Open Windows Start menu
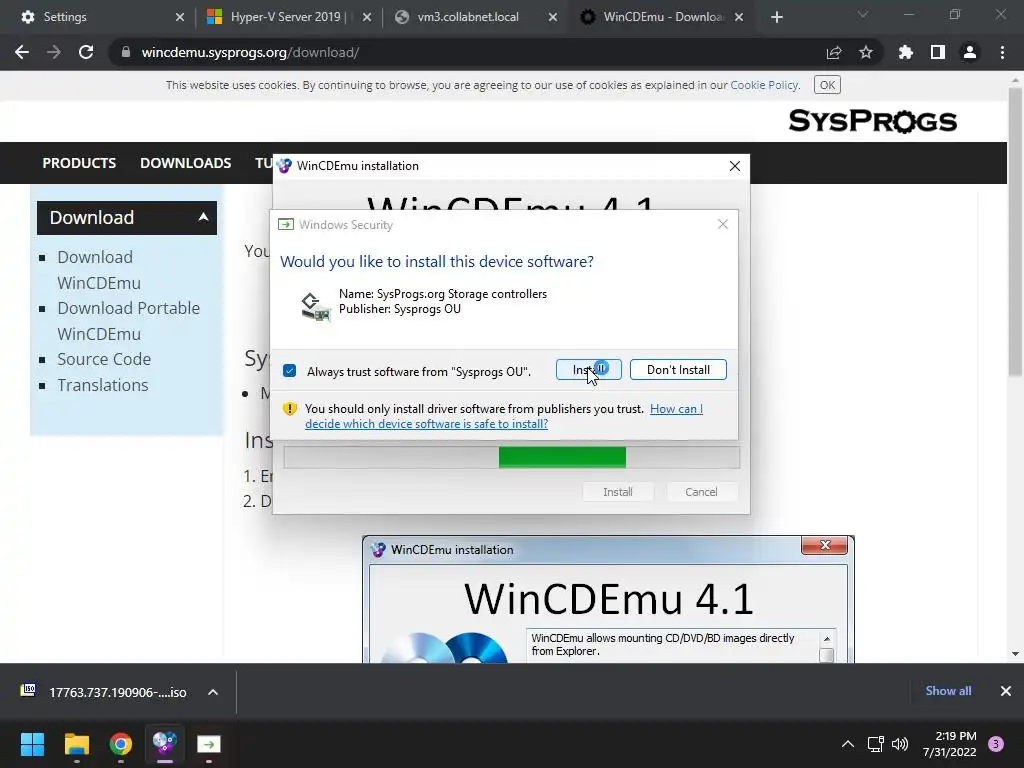Screen dimensions: 1024x768 click(32, 743)
